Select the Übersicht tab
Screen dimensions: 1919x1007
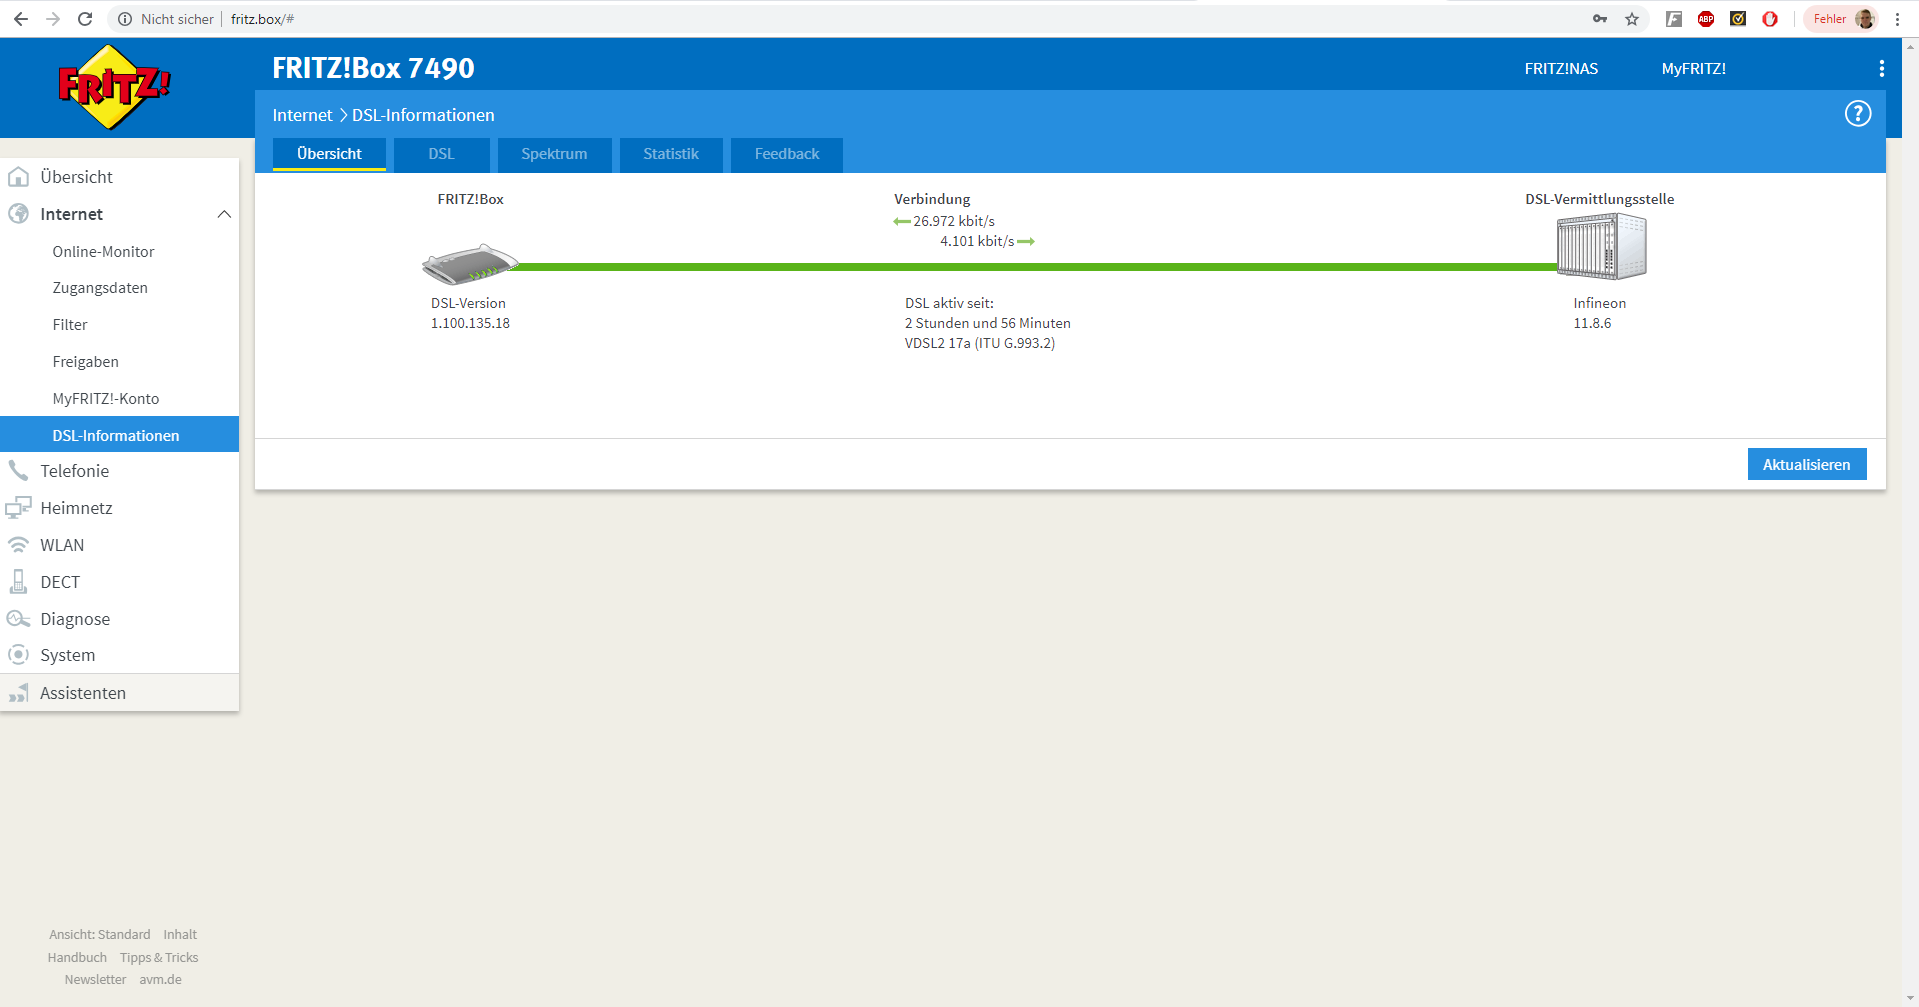pos(329,154)
